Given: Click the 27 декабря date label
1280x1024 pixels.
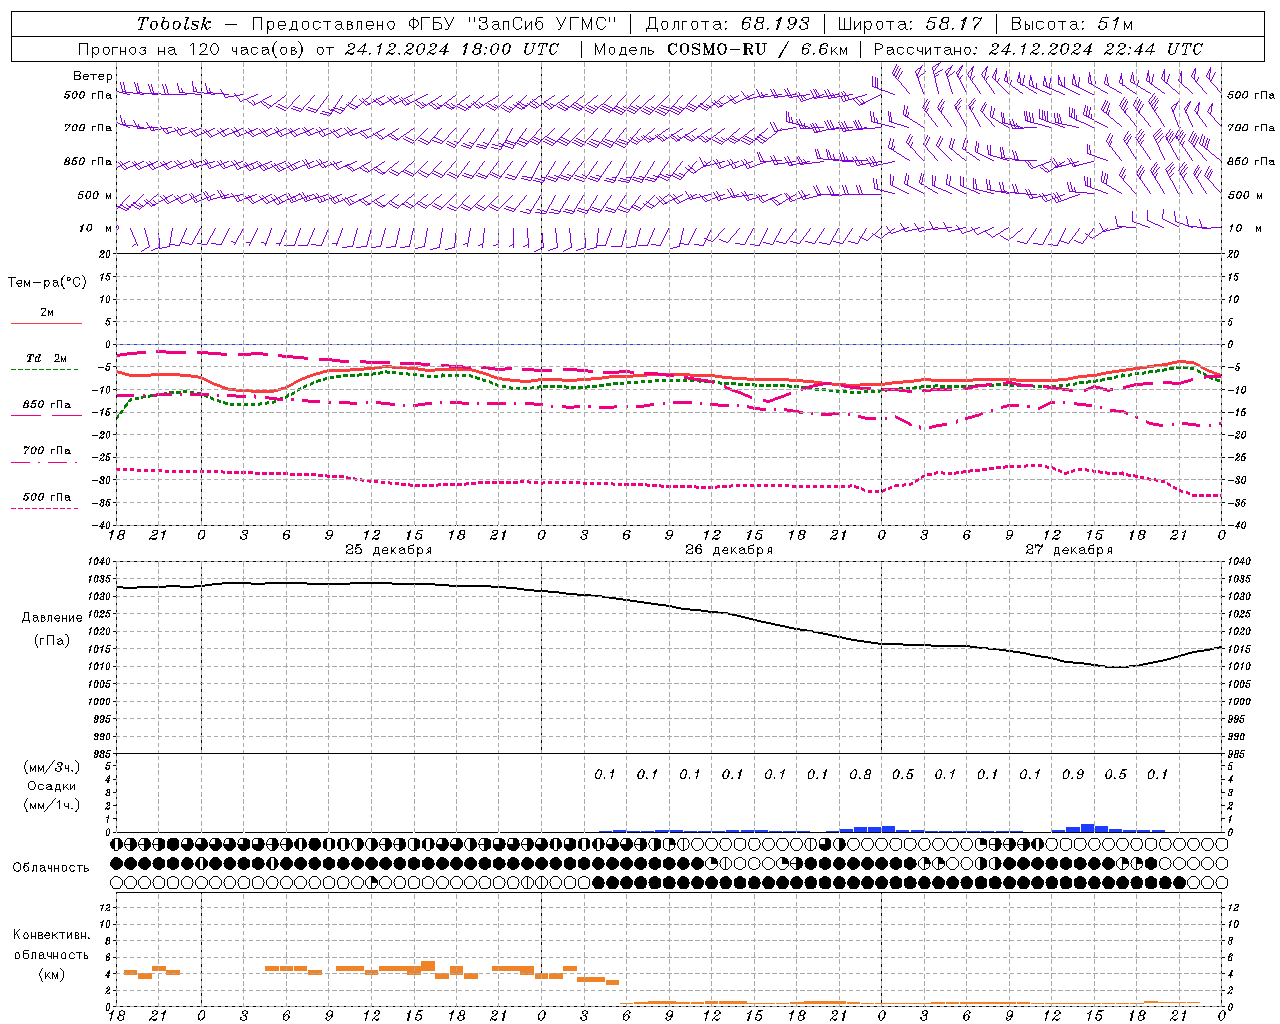Looking at the screenshot, I should click(x=1069, y=549).
